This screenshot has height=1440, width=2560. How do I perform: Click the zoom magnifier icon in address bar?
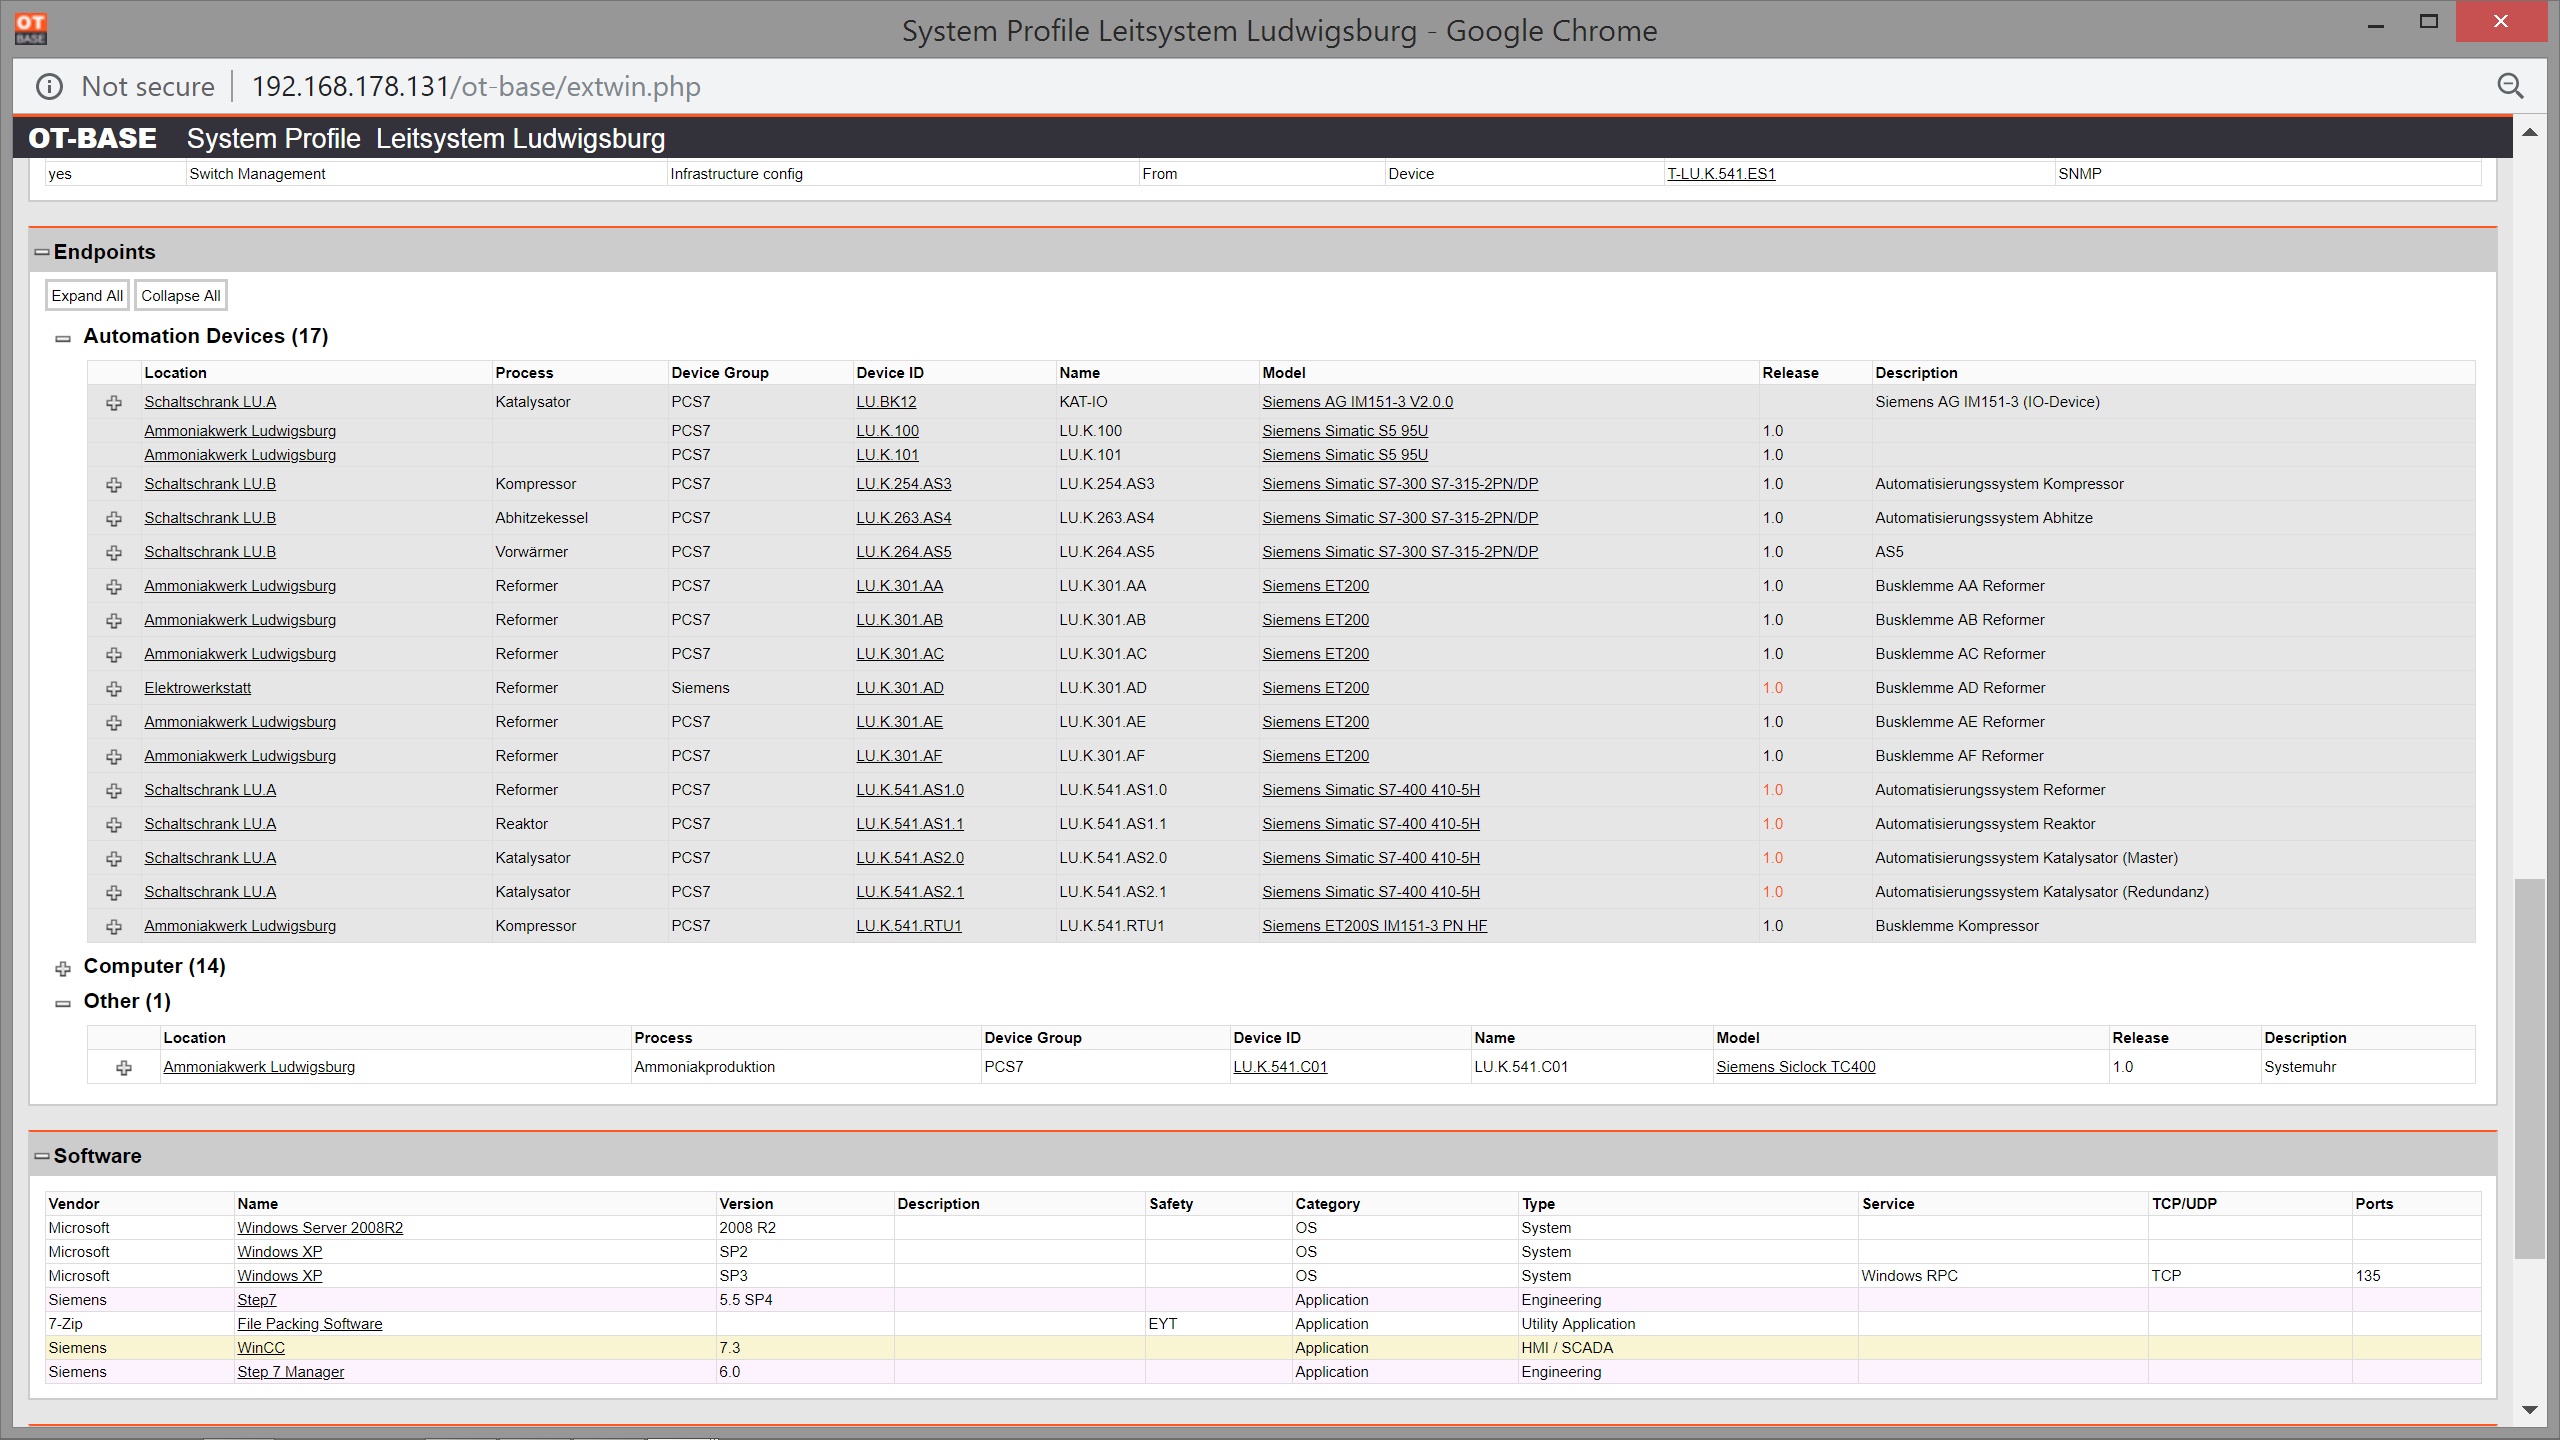click(x=2510, y=87)
